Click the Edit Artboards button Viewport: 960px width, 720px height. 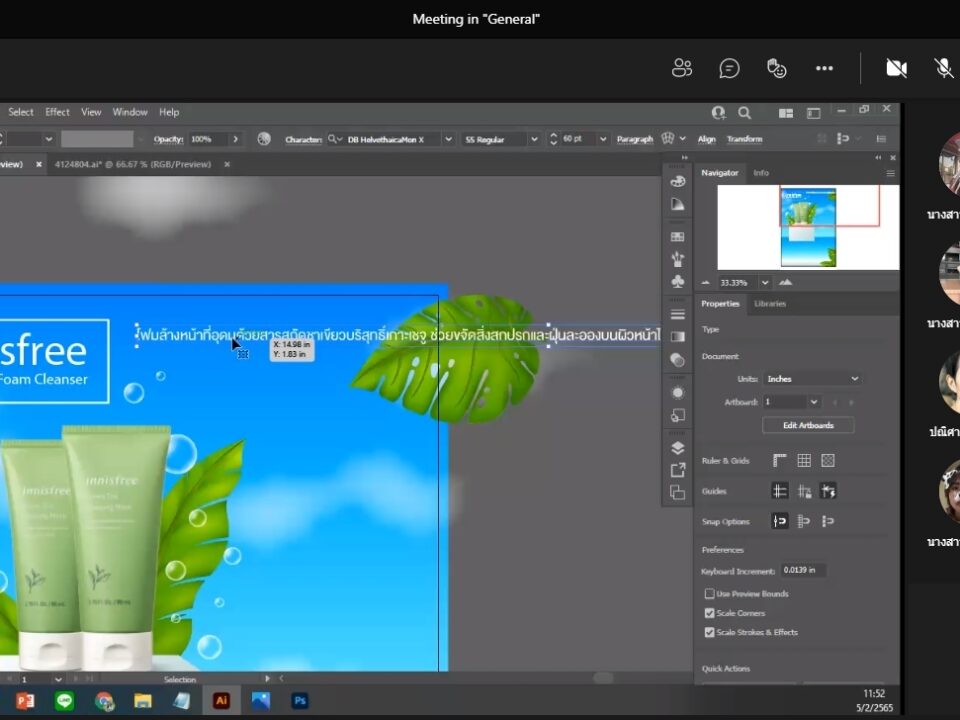click(808, 425)
